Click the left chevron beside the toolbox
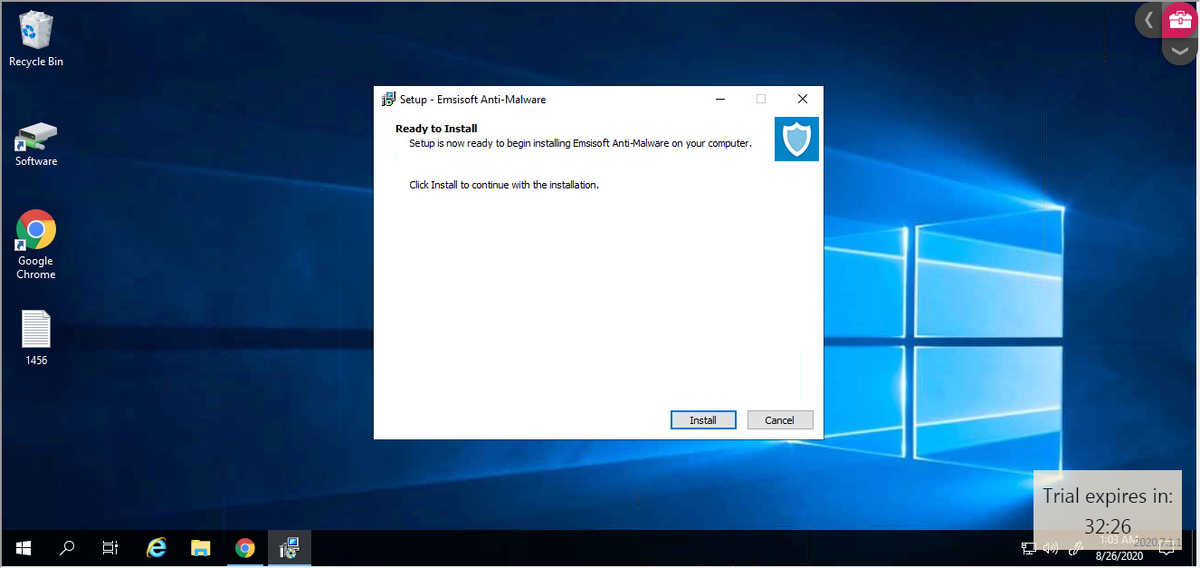 point(1148,20)
